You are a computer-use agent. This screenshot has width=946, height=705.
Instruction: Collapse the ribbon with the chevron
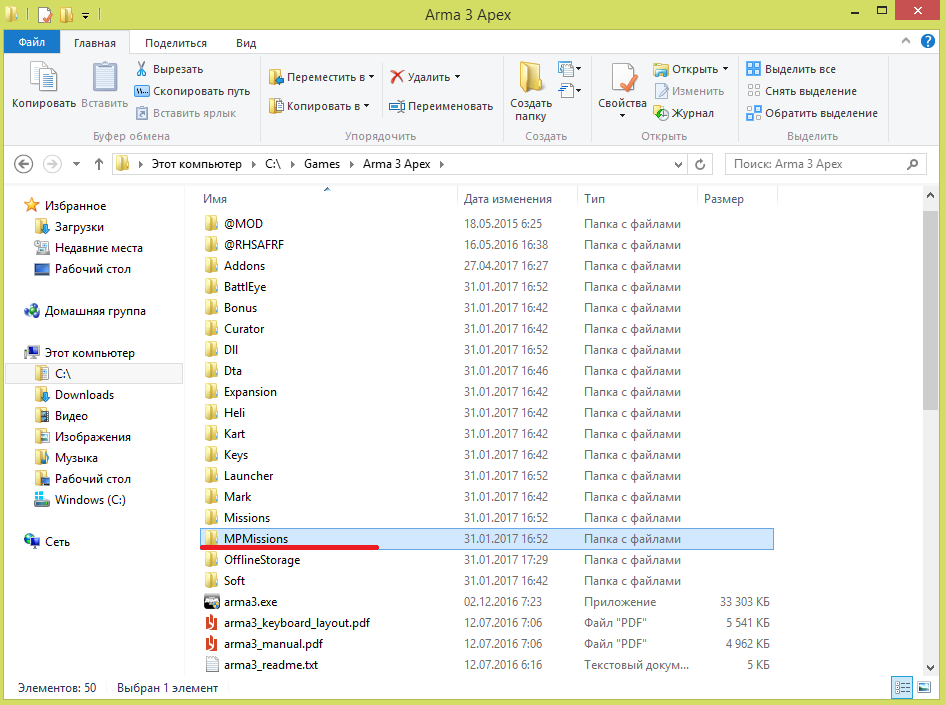tap(906, 41)
